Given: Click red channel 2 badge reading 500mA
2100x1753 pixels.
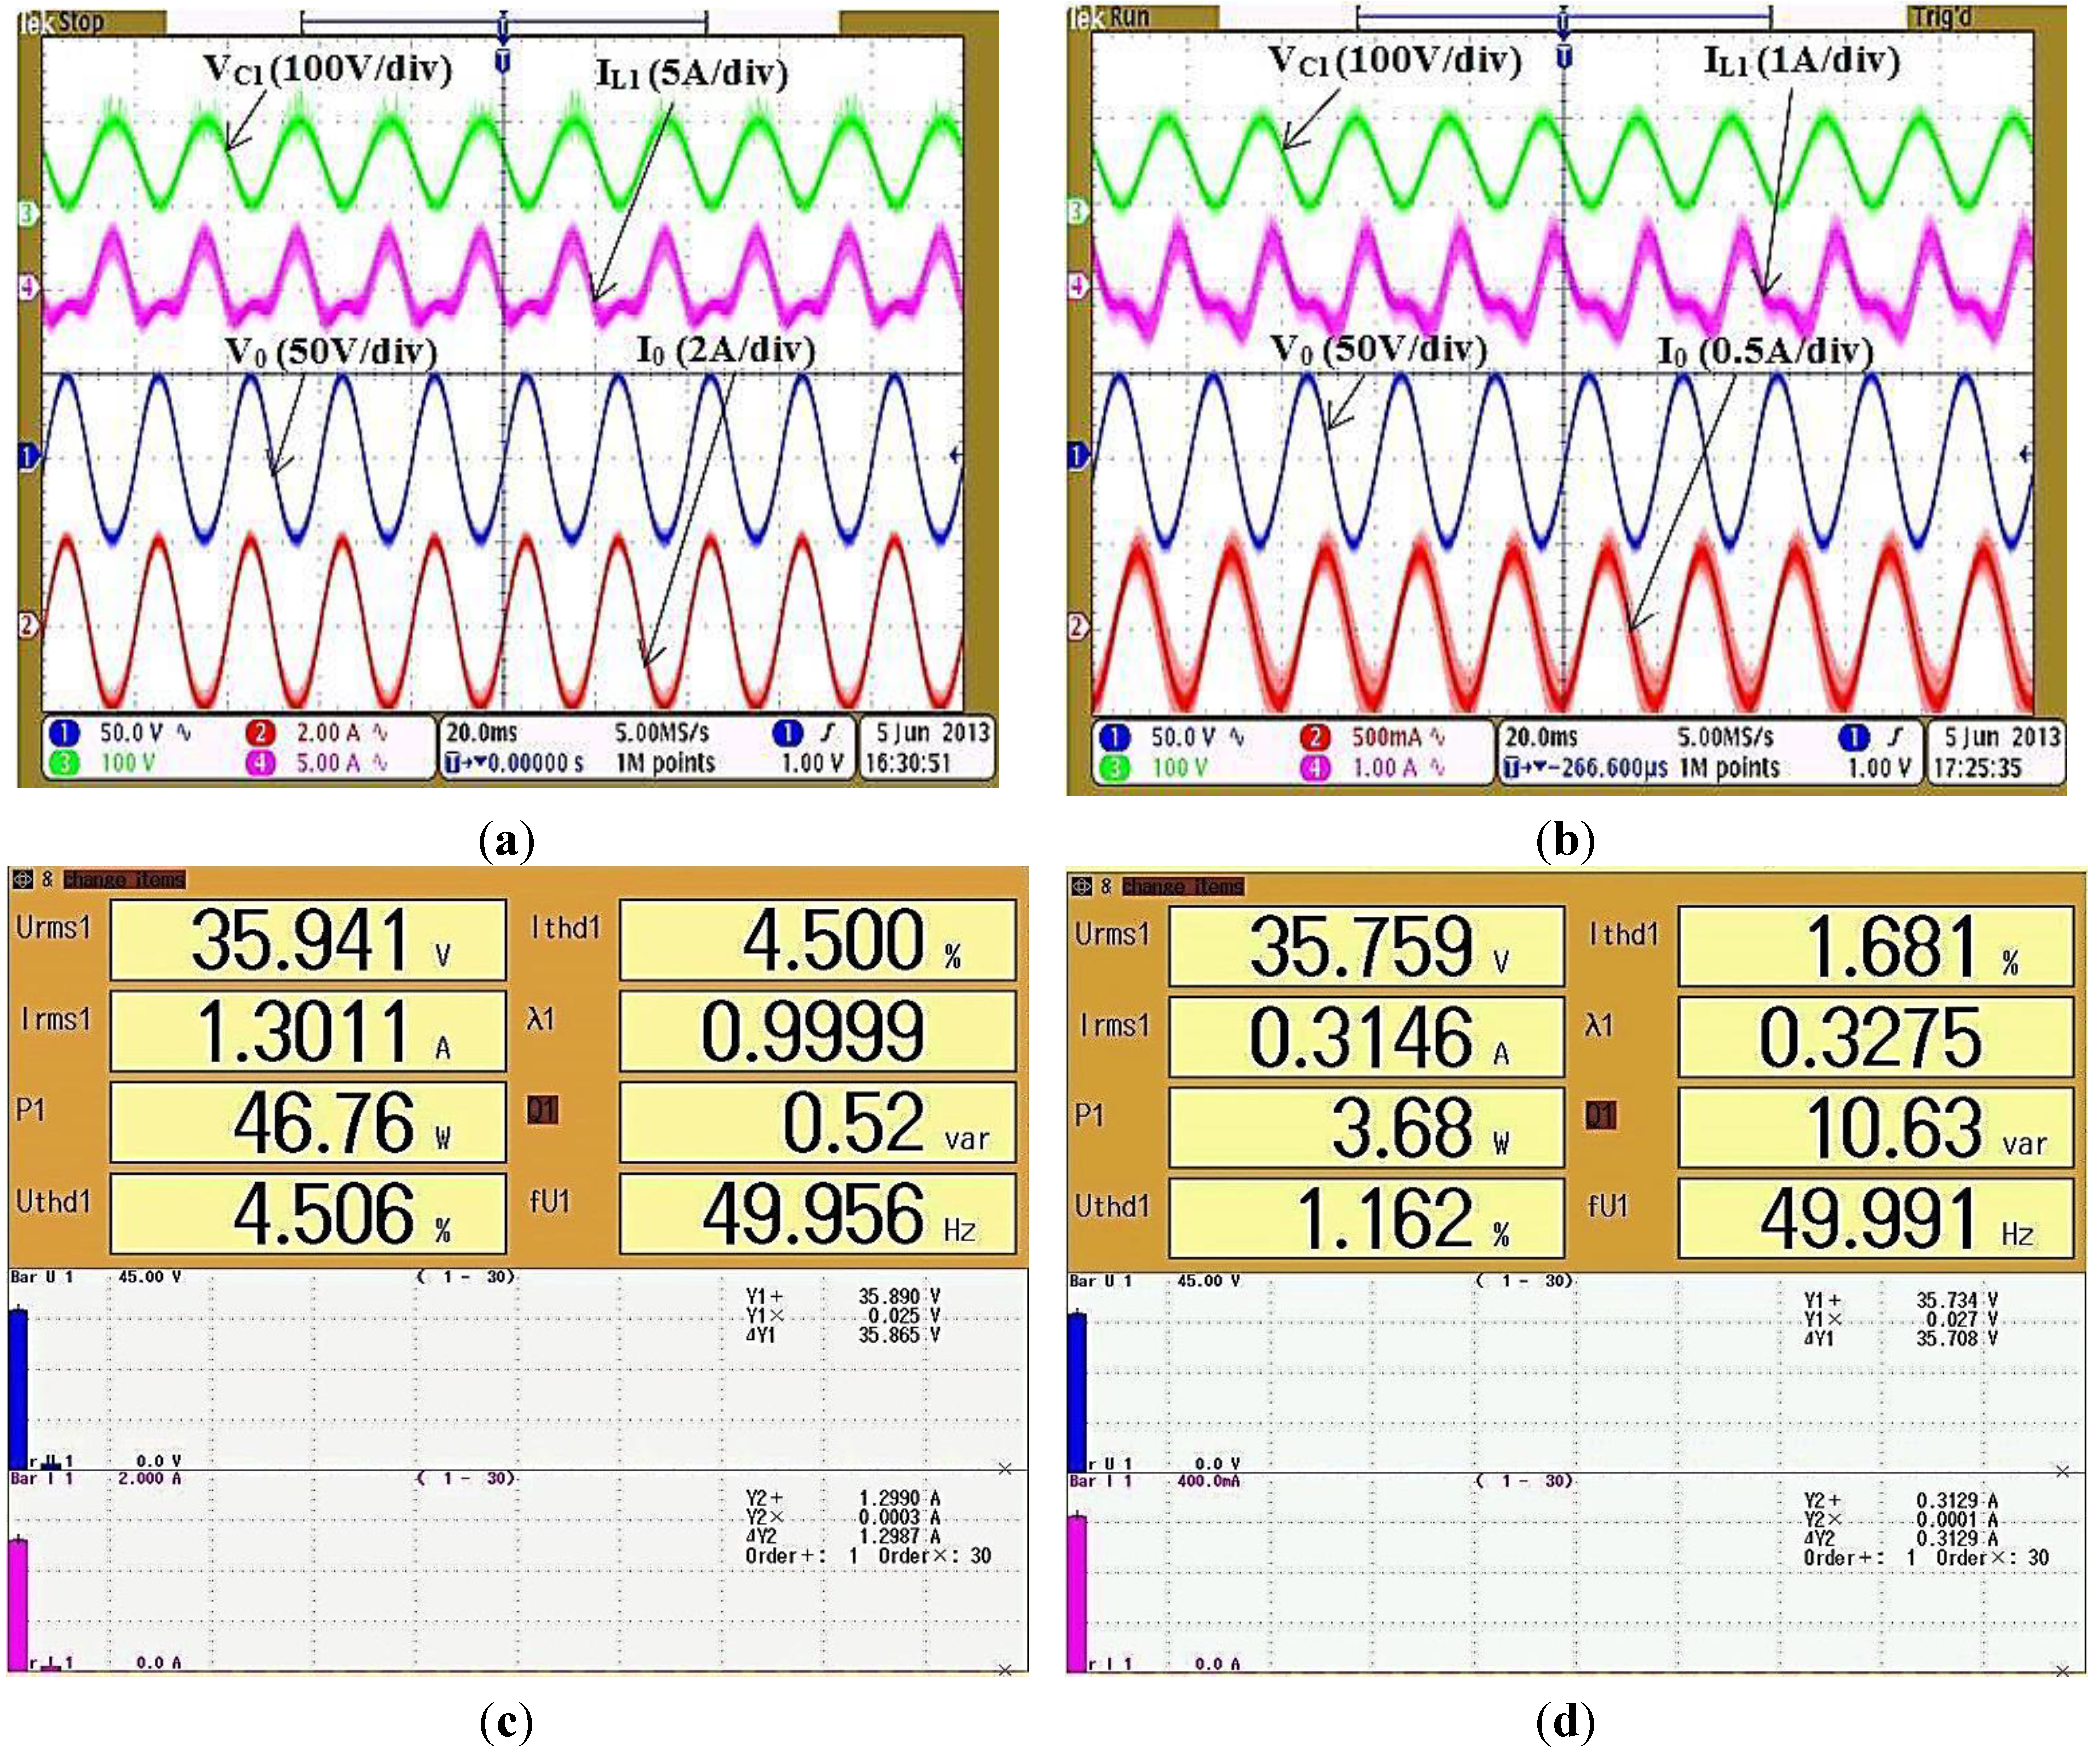Looking at the screenshot, I should pyautogui.click(x=1315, y=738).
